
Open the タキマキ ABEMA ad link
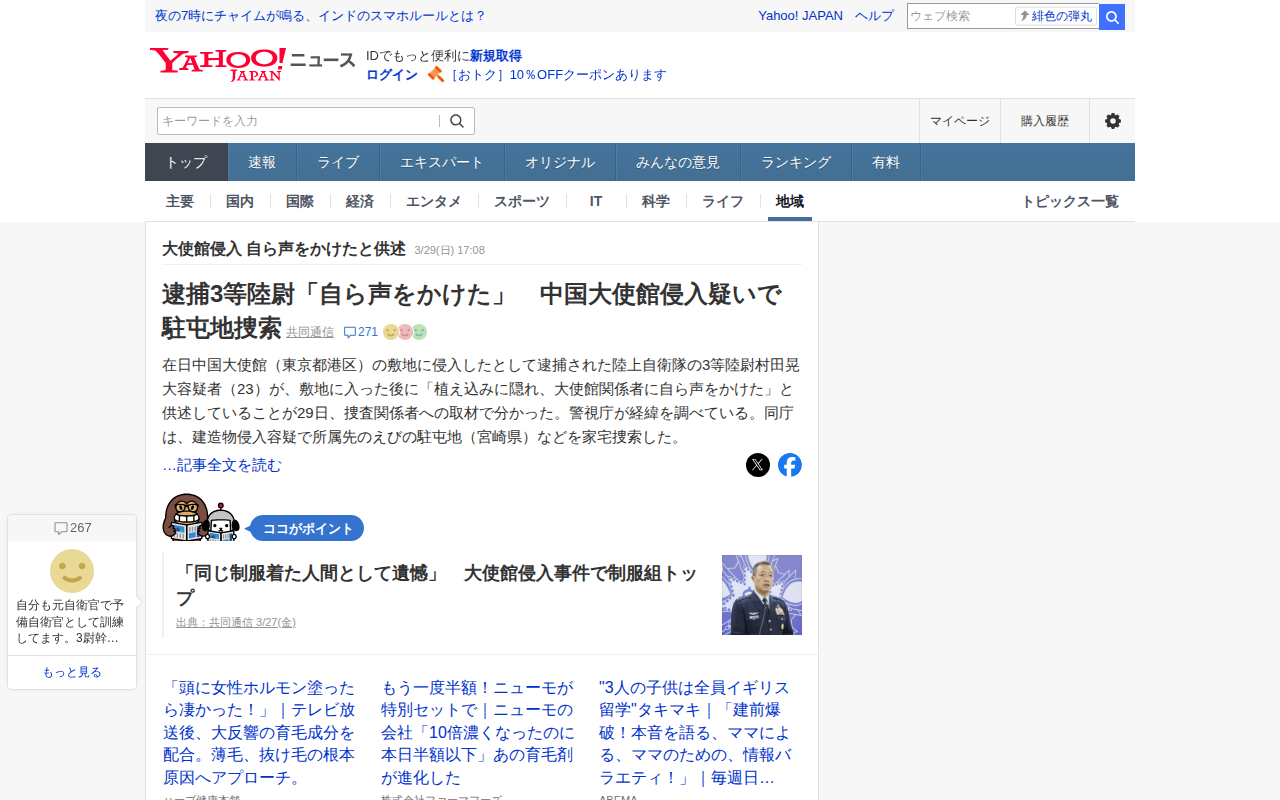point(696,733)
